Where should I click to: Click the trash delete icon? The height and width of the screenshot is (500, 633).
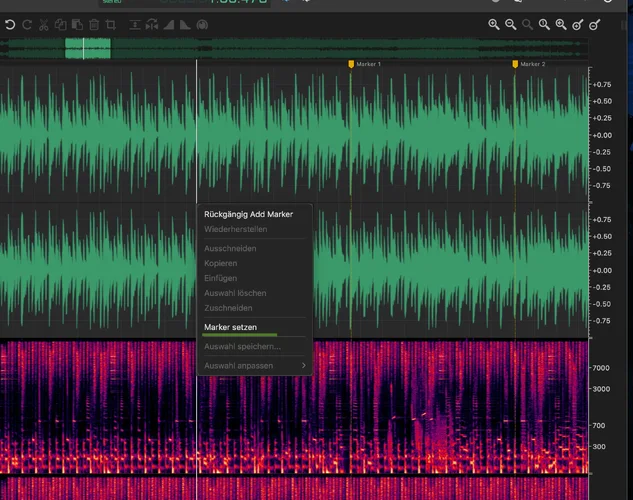tap(94, 24)
